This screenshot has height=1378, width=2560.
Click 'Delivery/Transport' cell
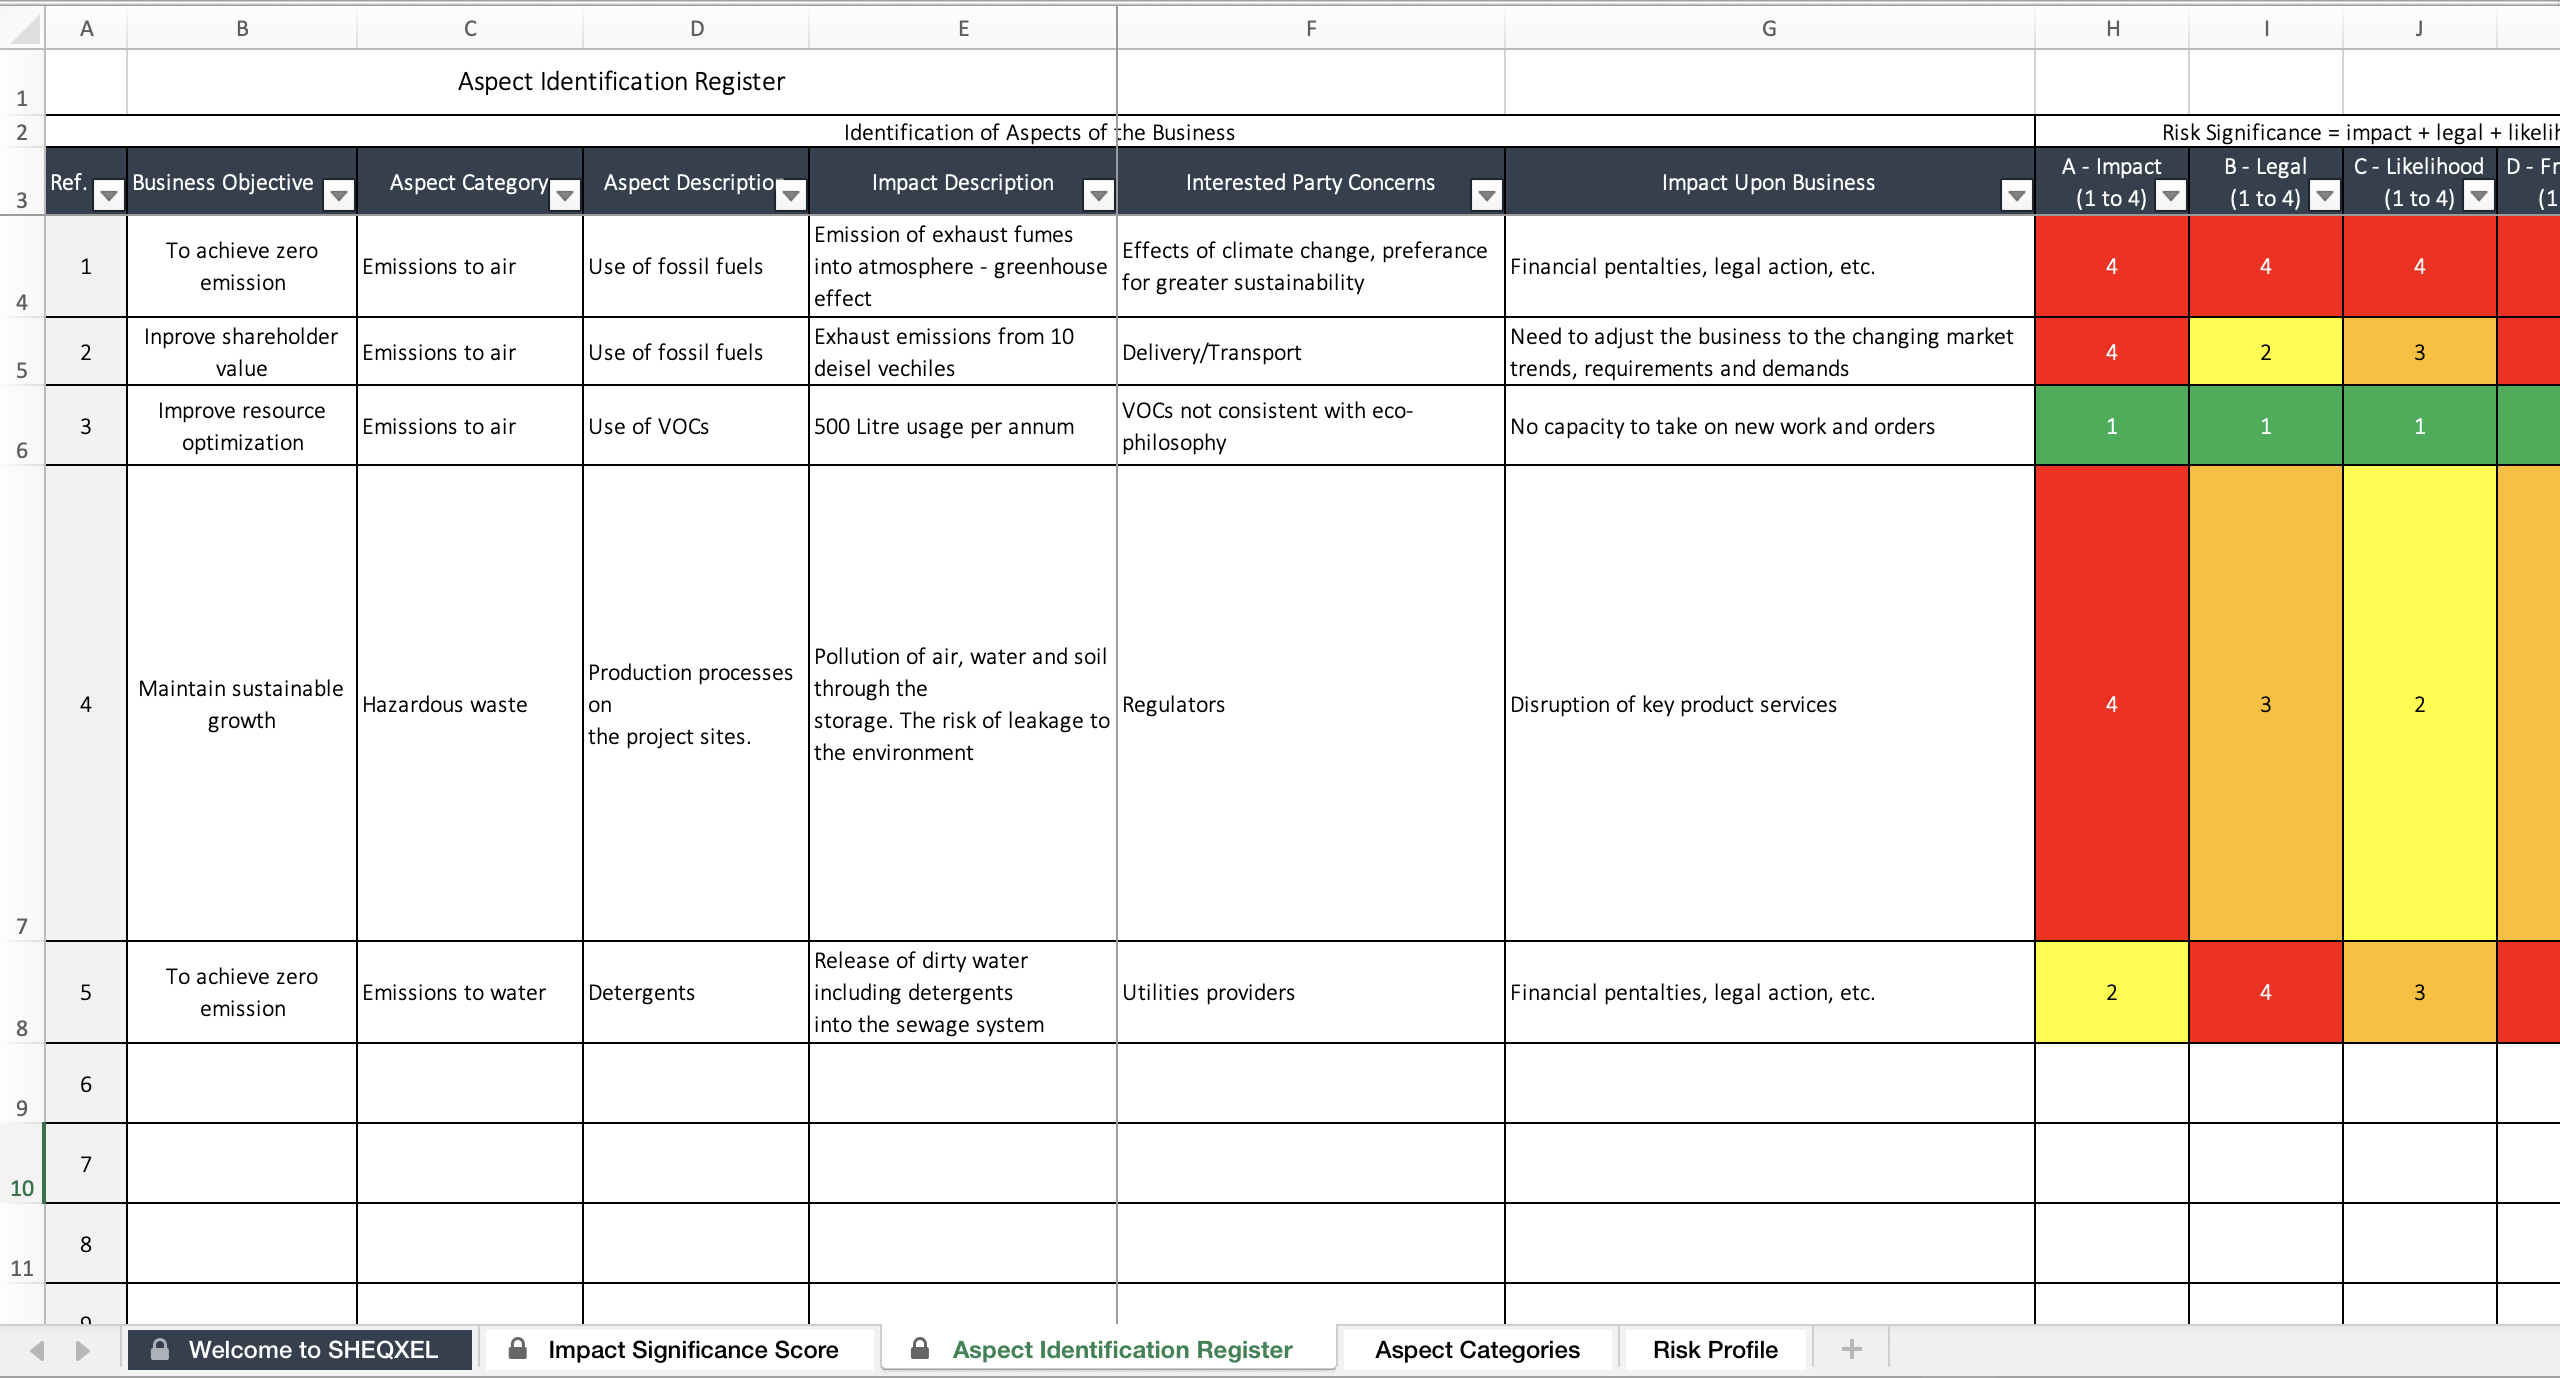(x=1311, y=352)
